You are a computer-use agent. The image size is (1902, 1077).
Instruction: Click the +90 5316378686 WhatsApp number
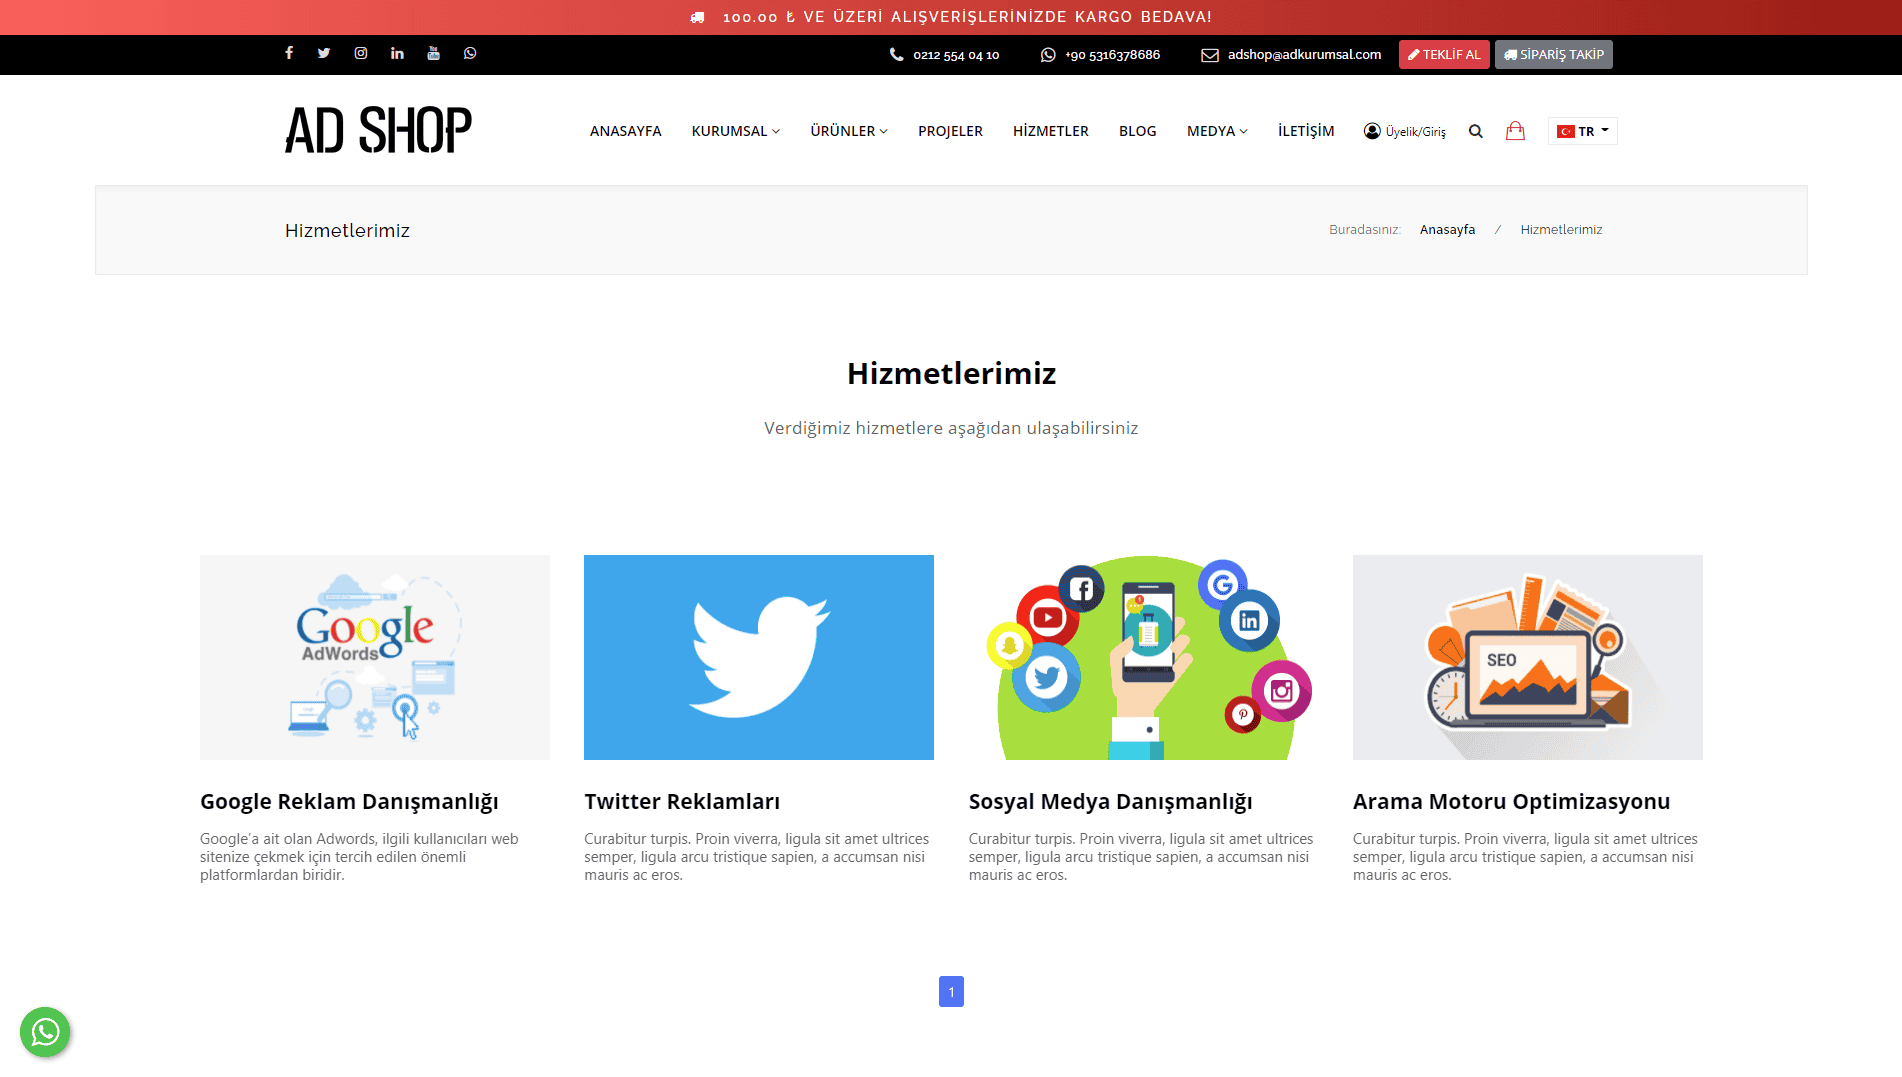click(1112, 55)
